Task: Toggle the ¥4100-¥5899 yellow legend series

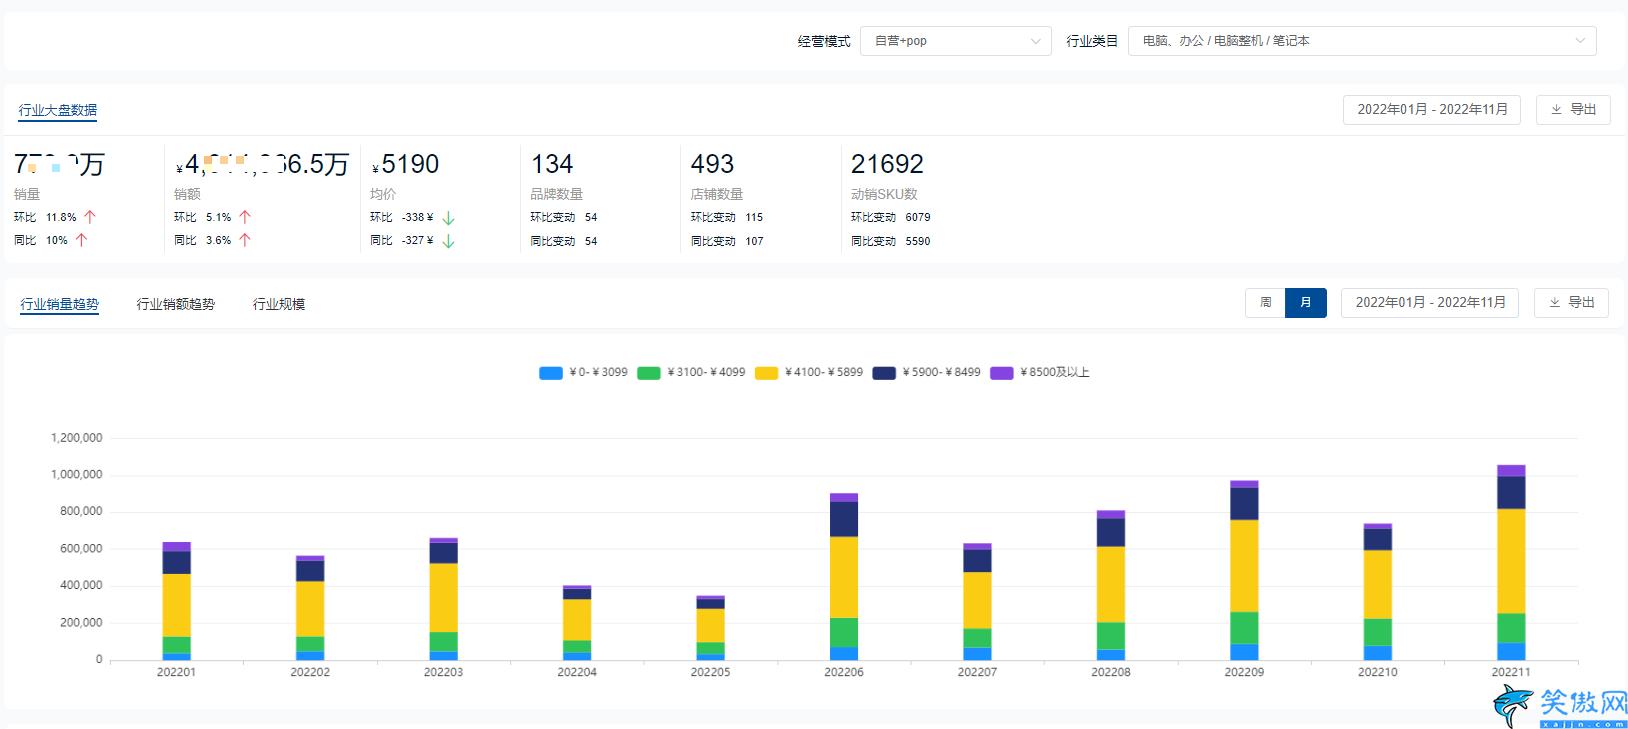Action: tap(808, 373)
